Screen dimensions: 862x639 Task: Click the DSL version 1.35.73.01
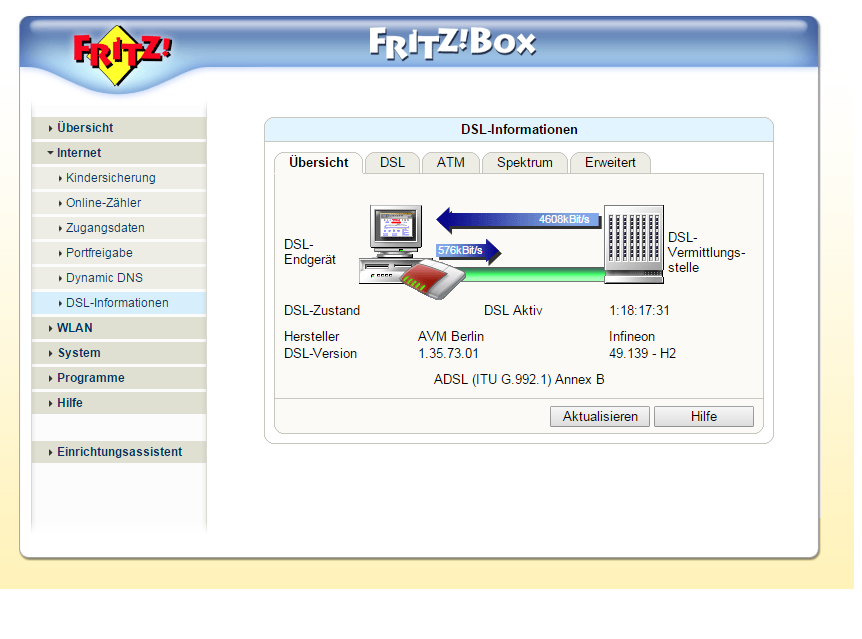(448, 354)
